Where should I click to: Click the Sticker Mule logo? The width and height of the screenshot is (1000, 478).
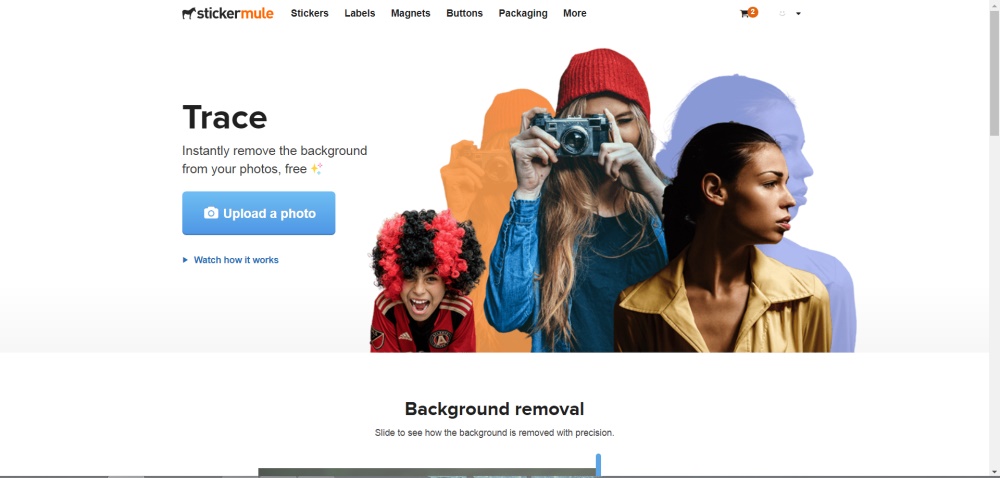click(x=228, y=13)
